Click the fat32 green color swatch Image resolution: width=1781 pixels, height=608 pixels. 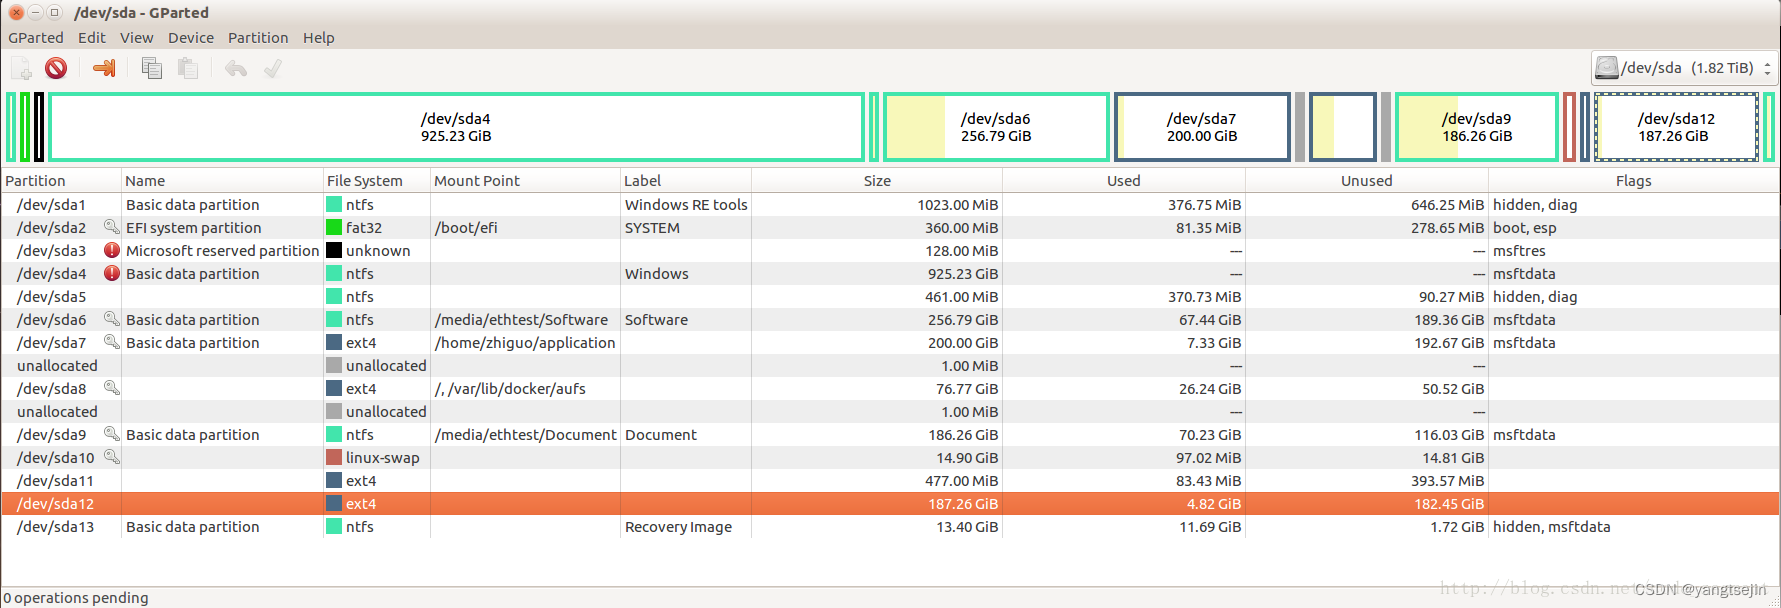tap(334, 228)
